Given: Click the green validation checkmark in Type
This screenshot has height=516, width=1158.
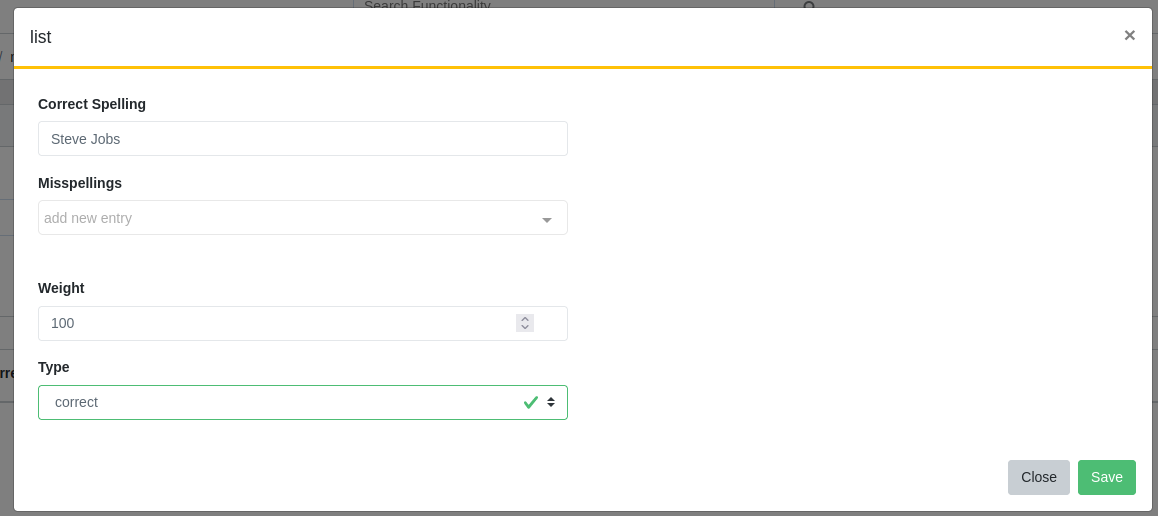Looking at the screenshot, I should pyautogui.click(x=530, y=402).
